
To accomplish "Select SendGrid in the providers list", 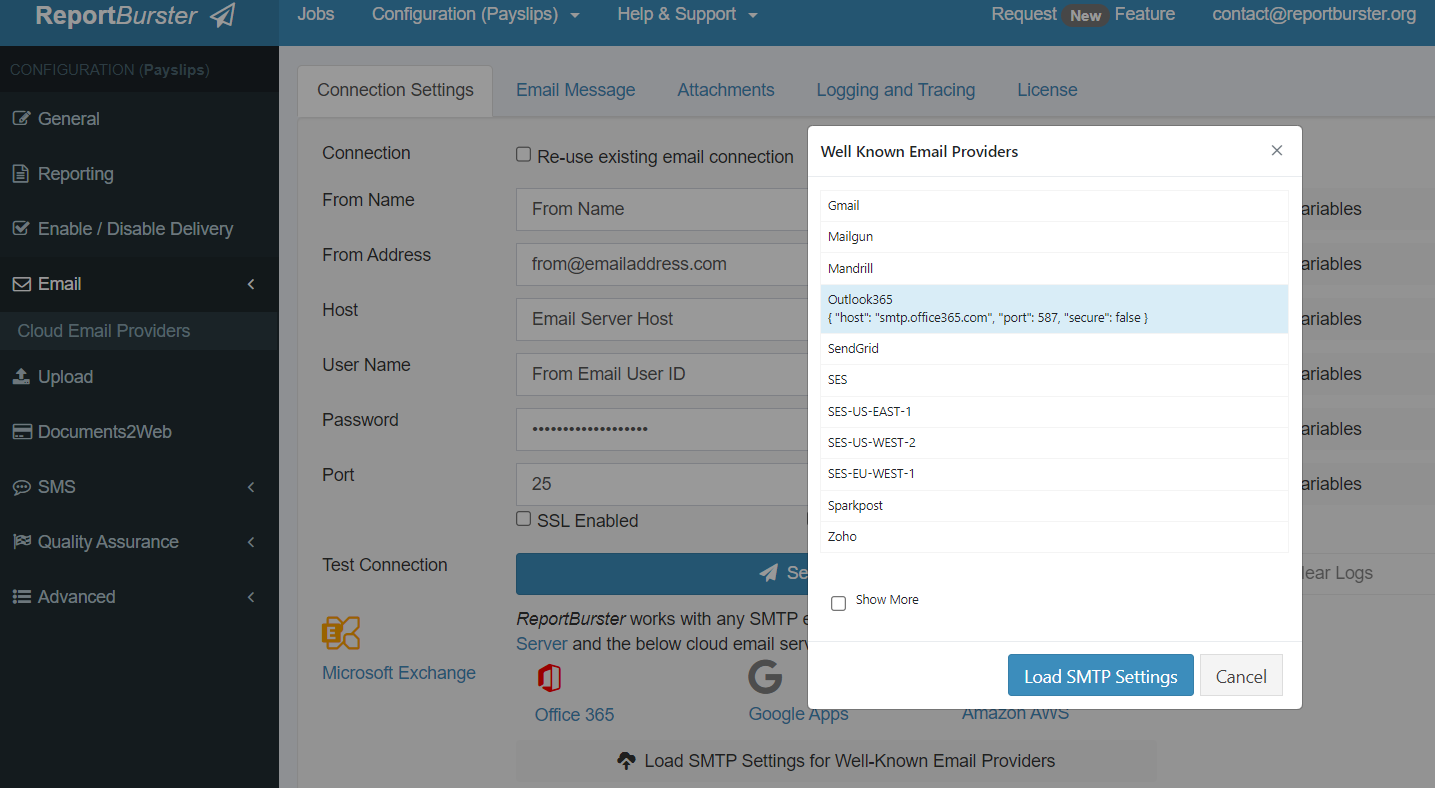I will 1054,349.
